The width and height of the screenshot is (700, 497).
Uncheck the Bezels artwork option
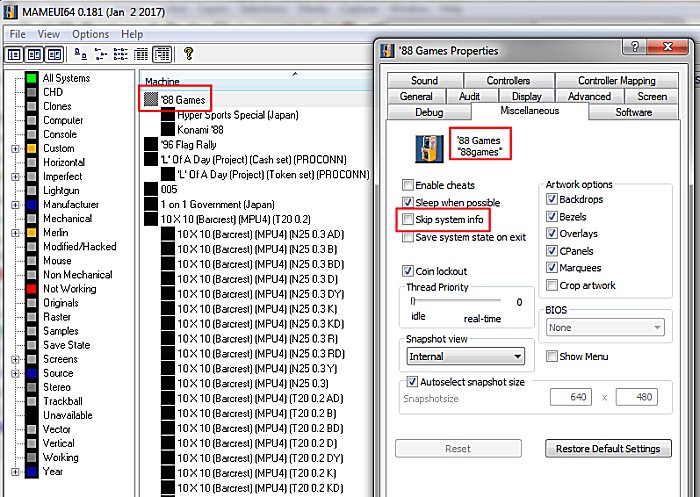tap(552, 217)
